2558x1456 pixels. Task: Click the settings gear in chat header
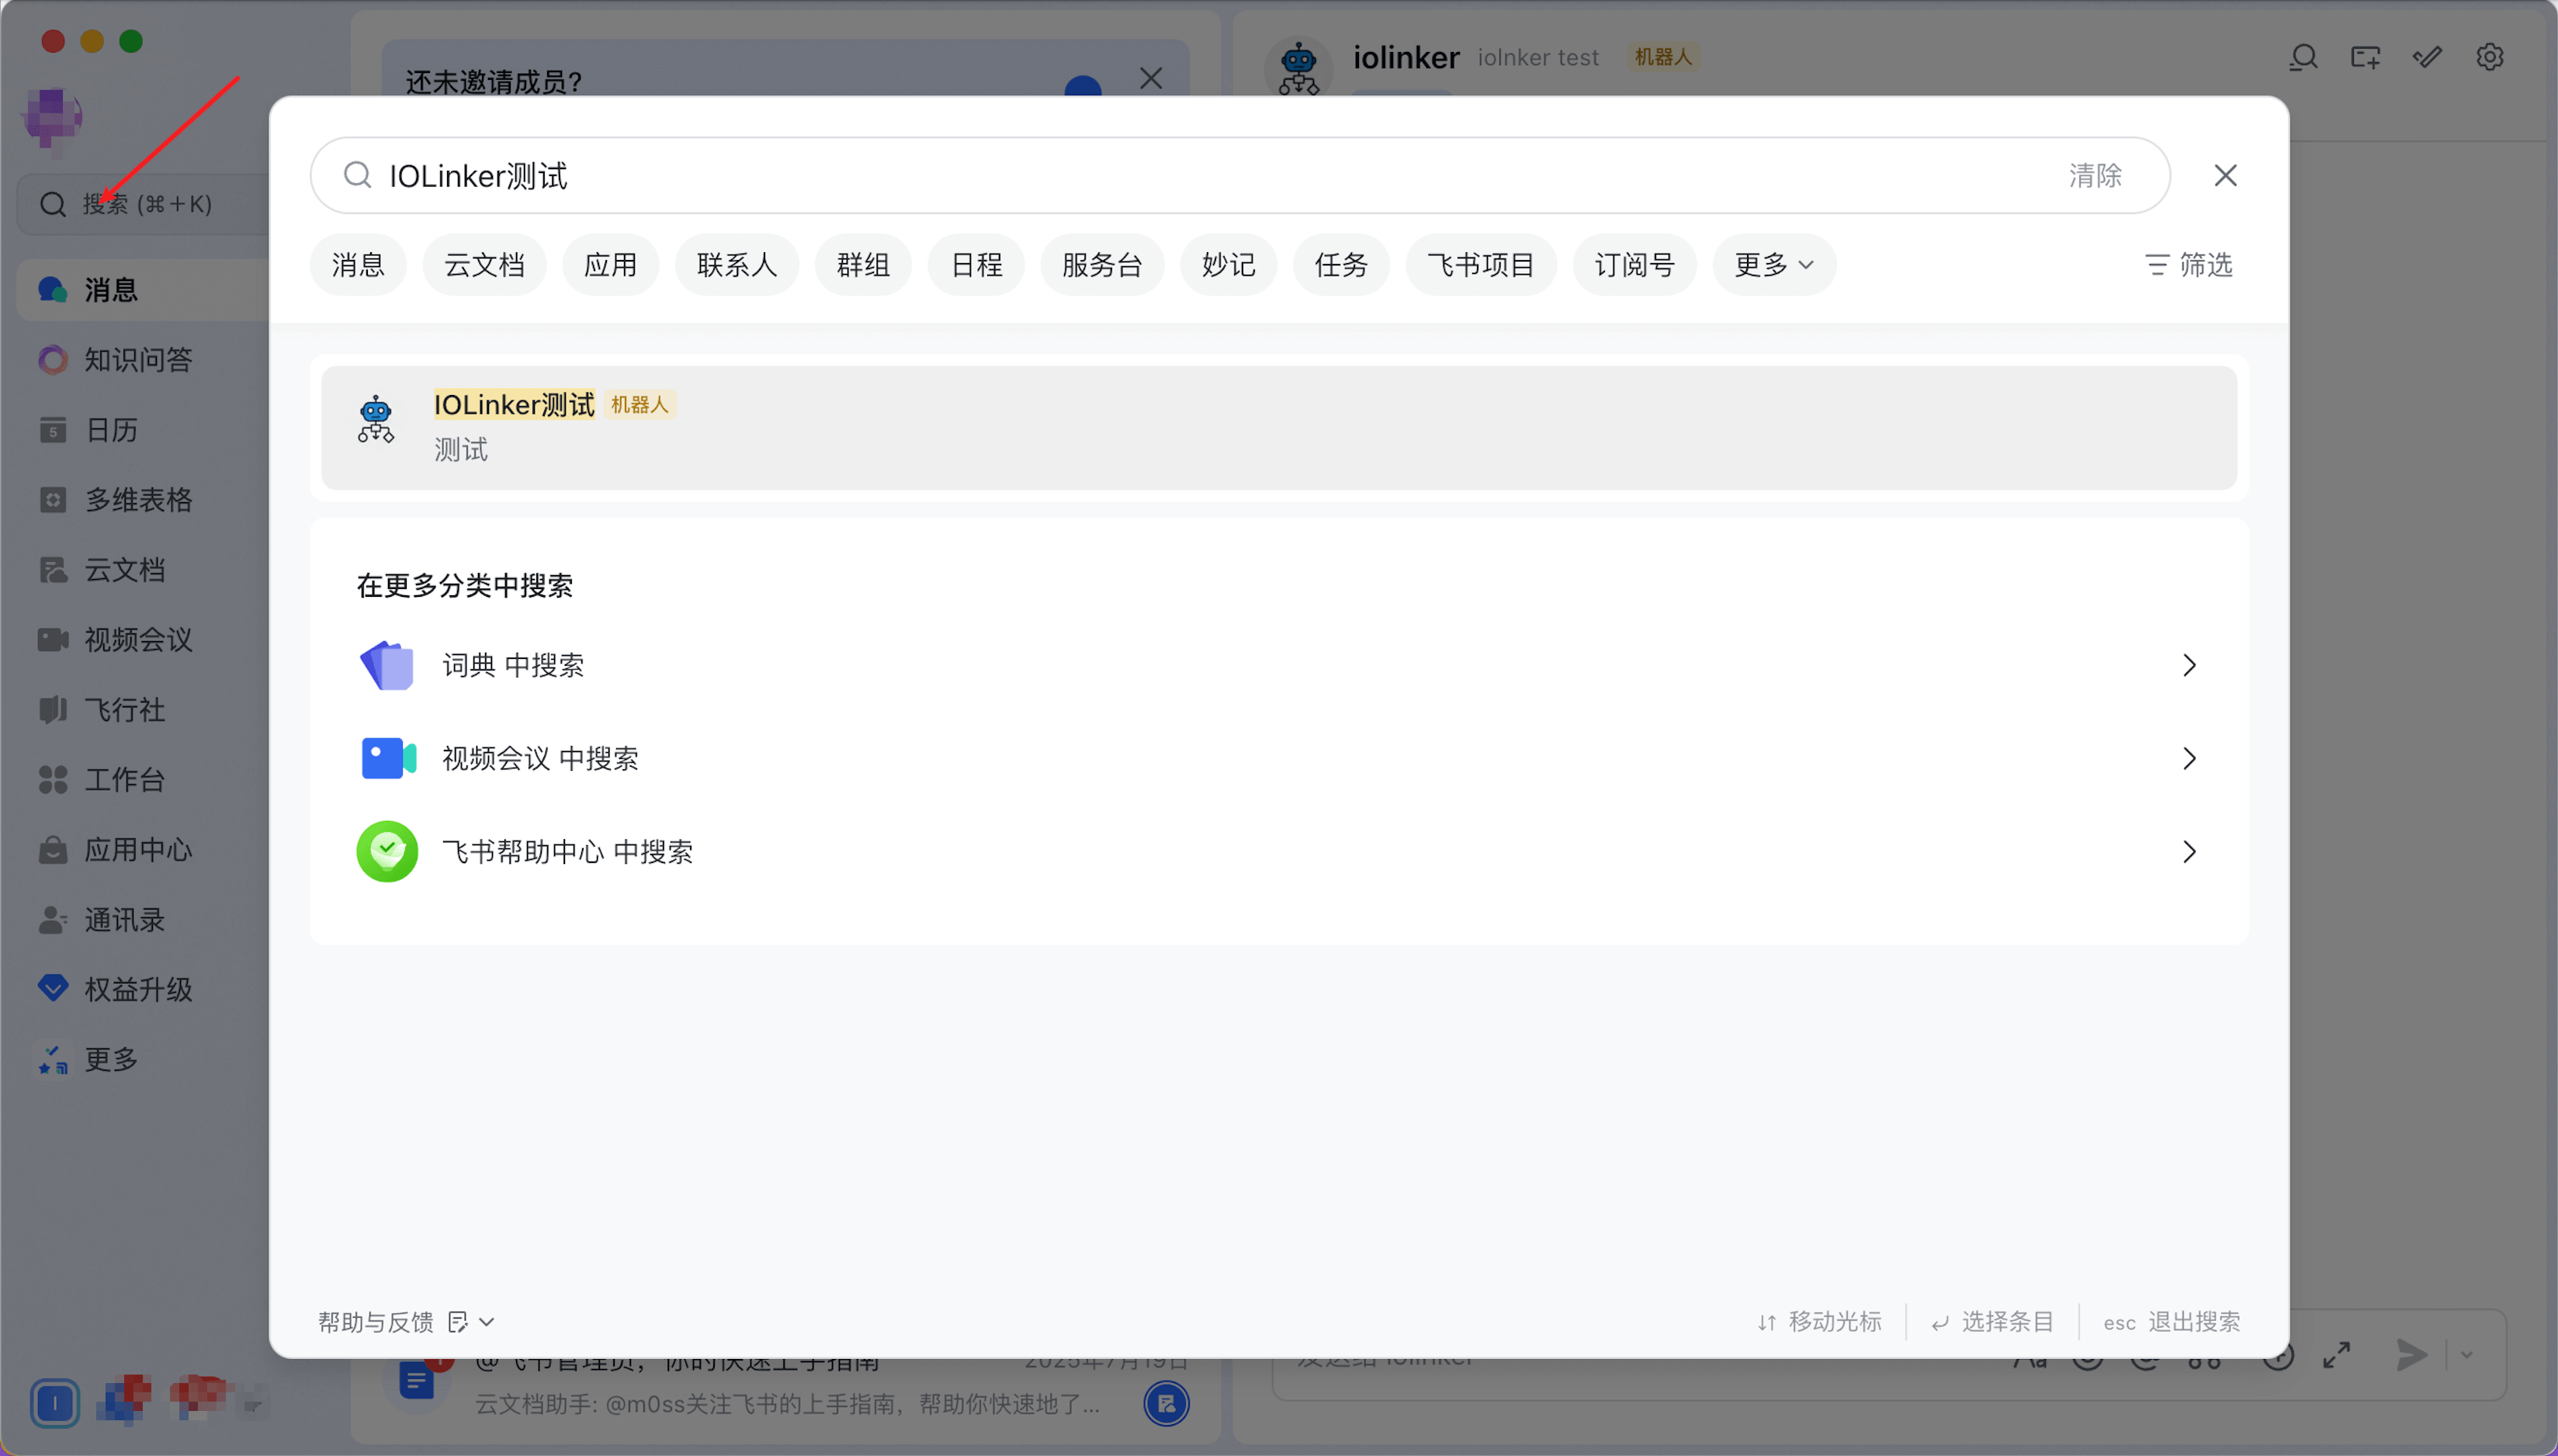tap(2489, 58)
